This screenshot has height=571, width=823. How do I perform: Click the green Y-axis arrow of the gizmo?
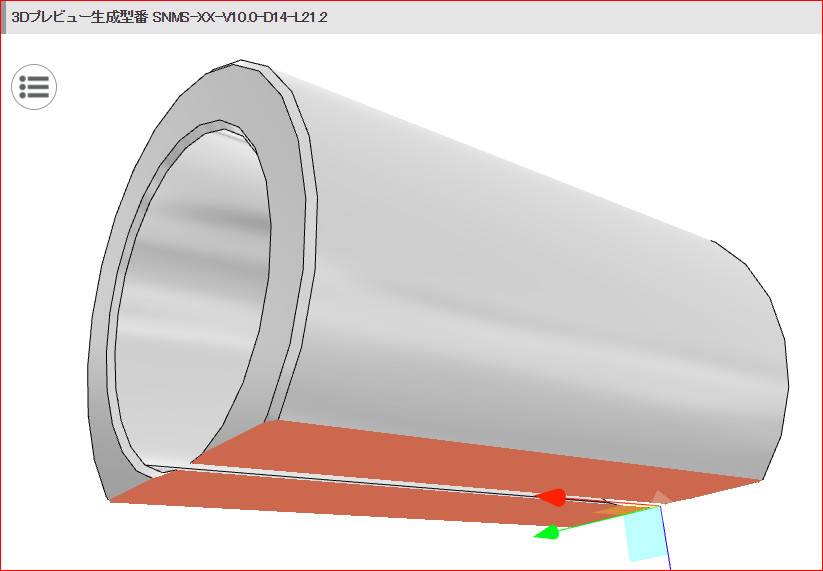point(546,532)
